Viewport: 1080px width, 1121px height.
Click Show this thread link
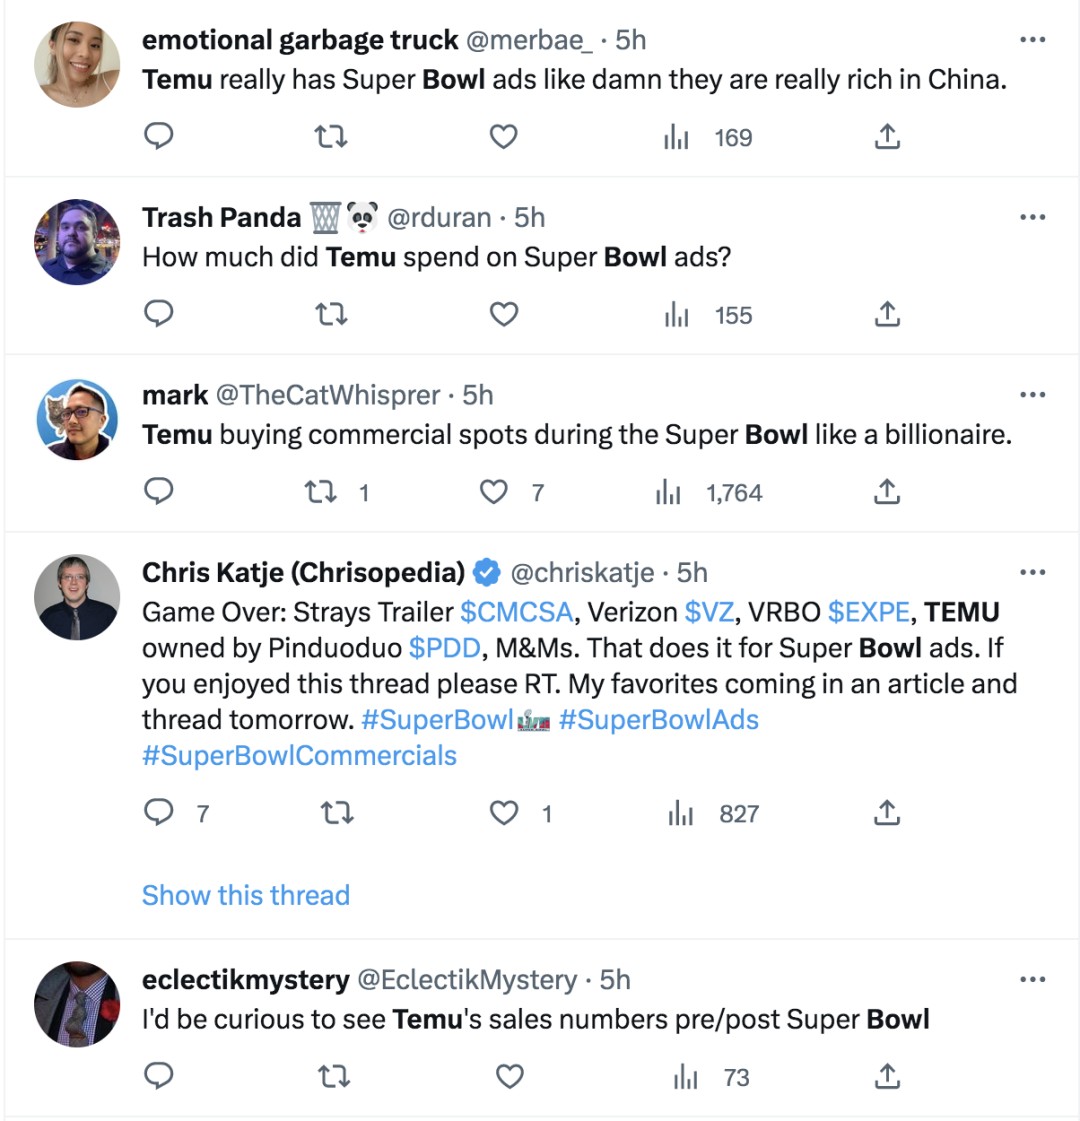pyautogui.click(x=246, y=895)
